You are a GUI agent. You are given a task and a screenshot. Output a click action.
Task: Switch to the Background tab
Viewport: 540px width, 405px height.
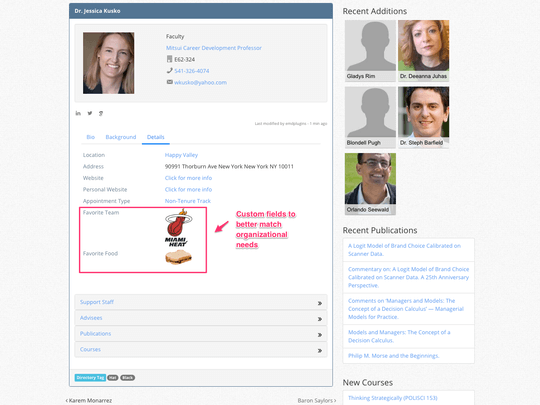(x=121, y=137)
